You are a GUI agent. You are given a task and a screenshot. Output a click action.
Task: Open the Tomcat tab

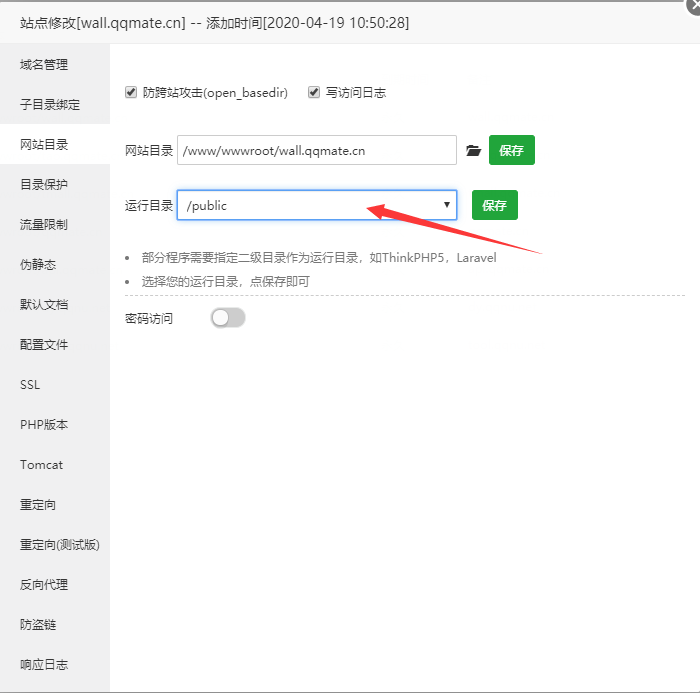(x=41, y=465)
